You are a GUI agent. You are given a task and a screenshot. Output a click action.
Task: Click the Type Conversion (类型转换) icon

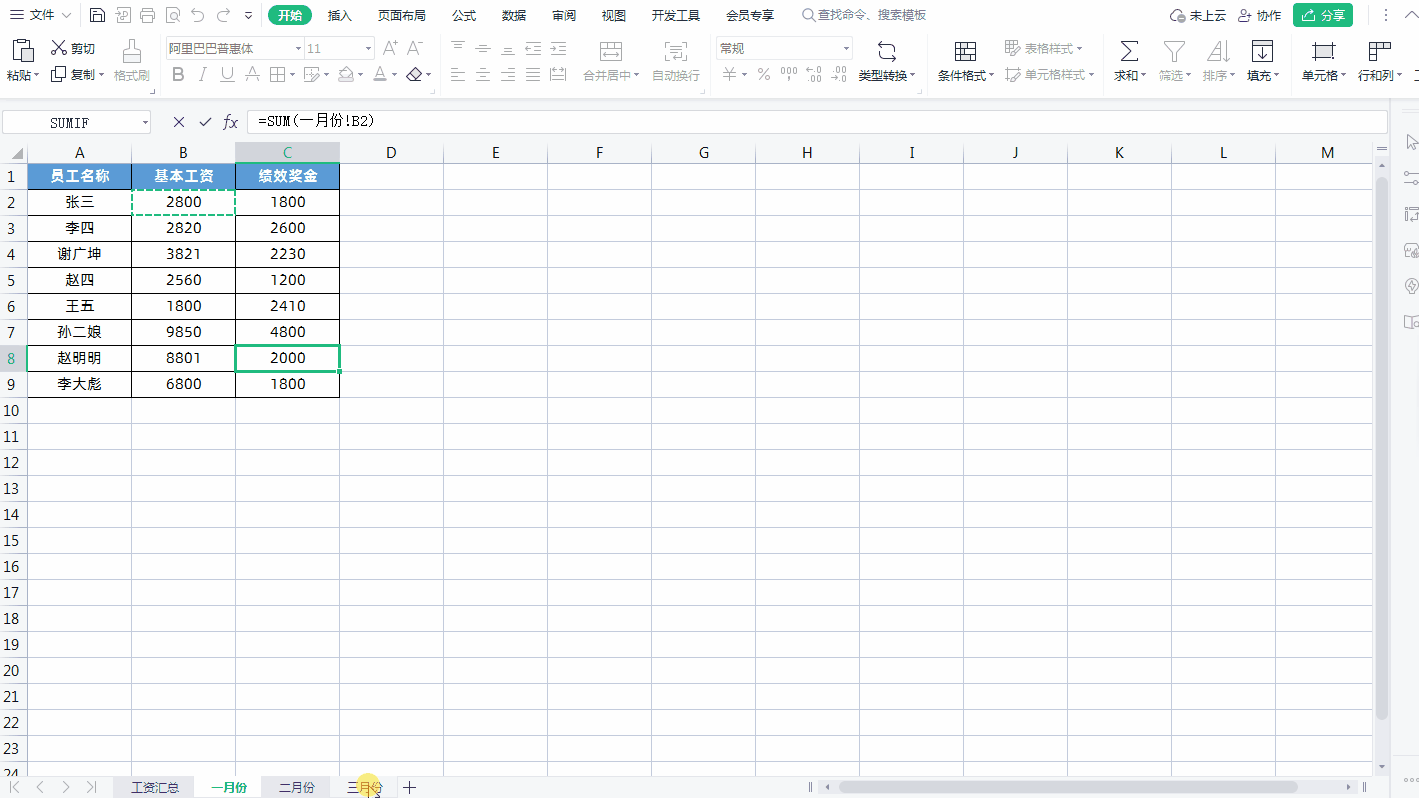click(887, 52)
